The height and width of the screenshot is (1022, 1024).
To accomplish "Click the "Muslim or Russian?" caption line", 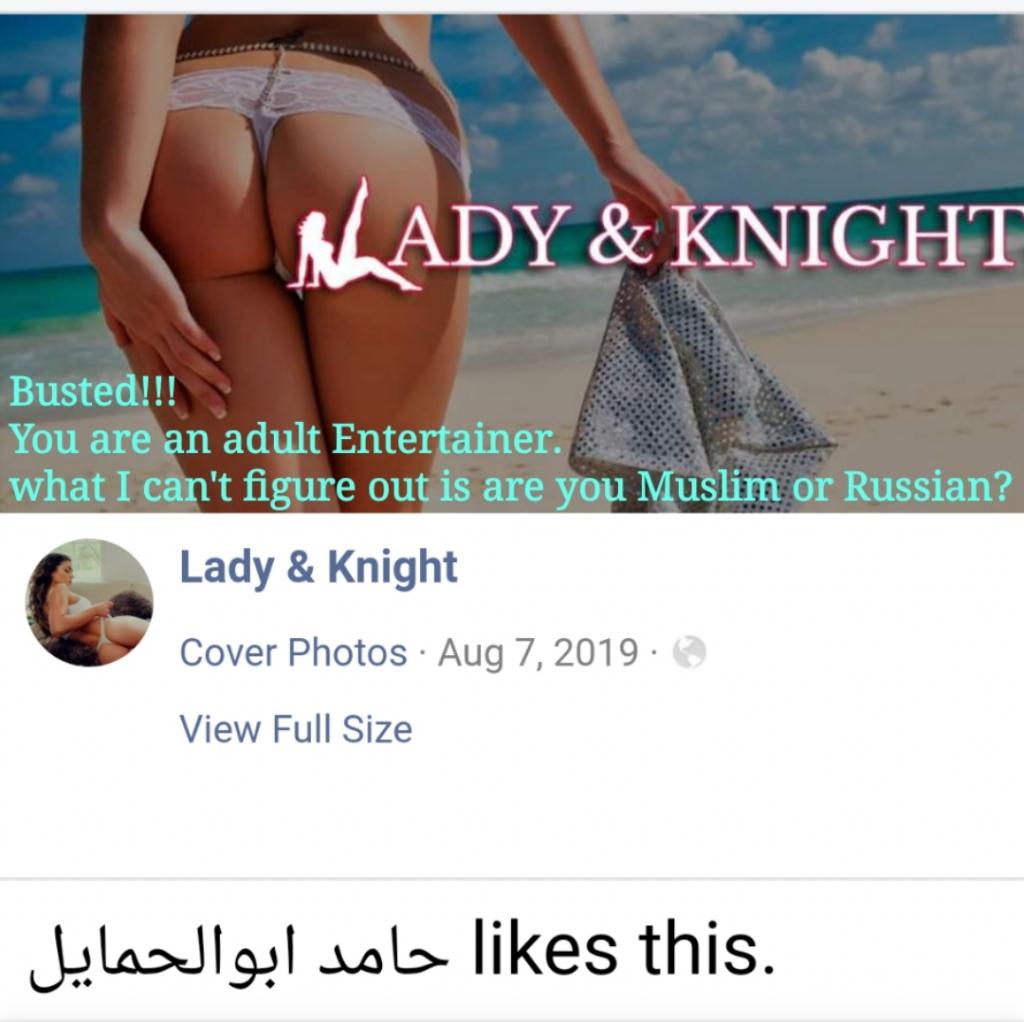I will [509, 487].
